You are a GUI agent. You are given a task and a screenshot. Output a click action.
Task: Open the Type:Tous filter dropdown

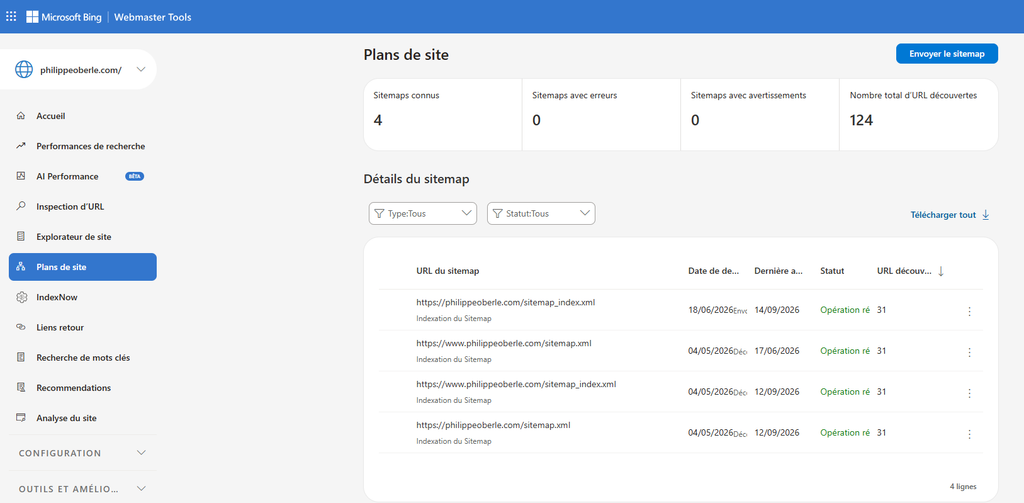[x=423, y=214]
